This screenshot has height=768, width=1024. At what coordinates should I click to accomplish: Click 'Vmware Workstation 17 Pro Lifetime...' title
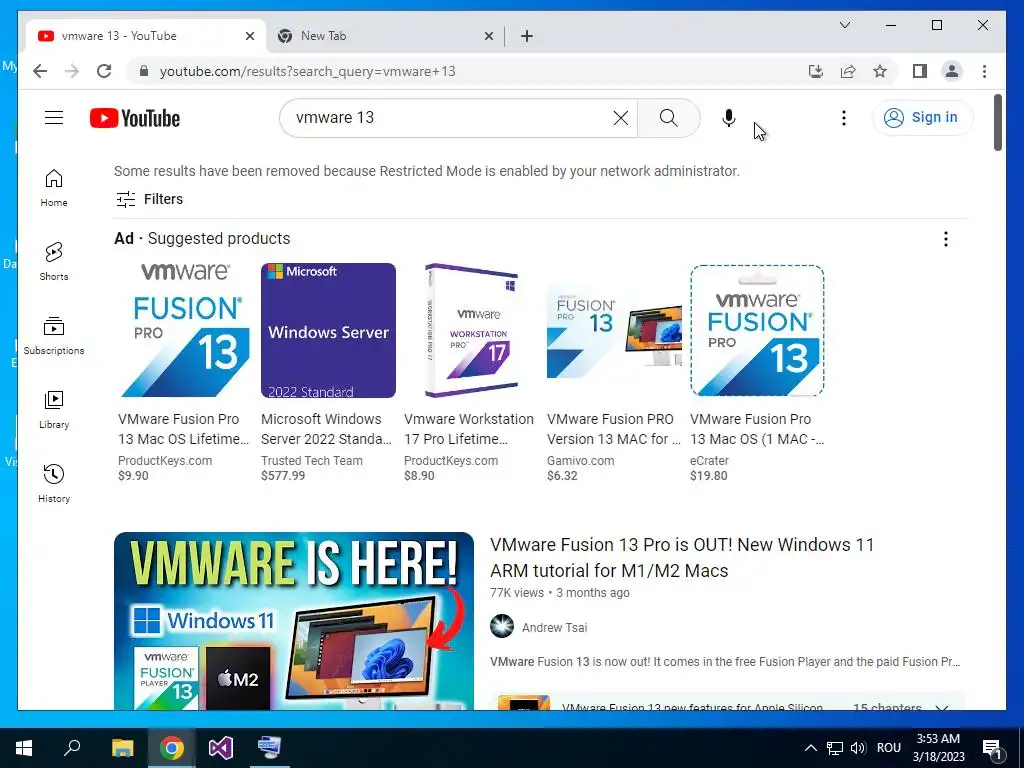click(x=469, y=429)
